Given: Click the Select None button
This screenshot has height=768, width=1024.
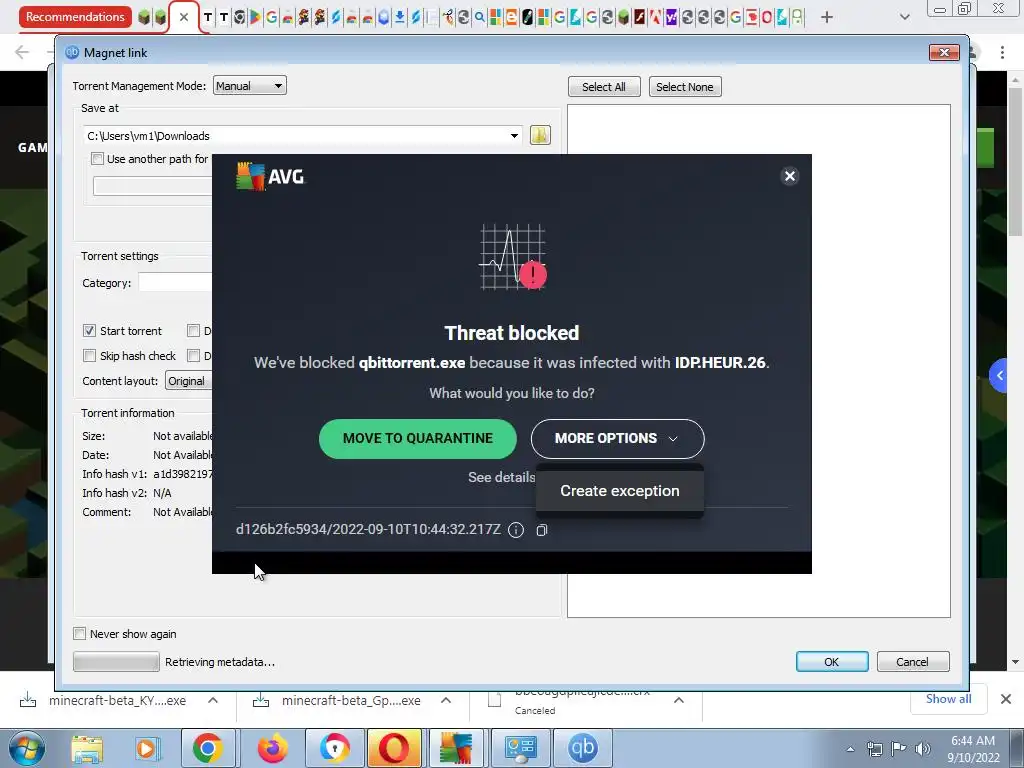Looking at the screenshot, I should point(684,87).
